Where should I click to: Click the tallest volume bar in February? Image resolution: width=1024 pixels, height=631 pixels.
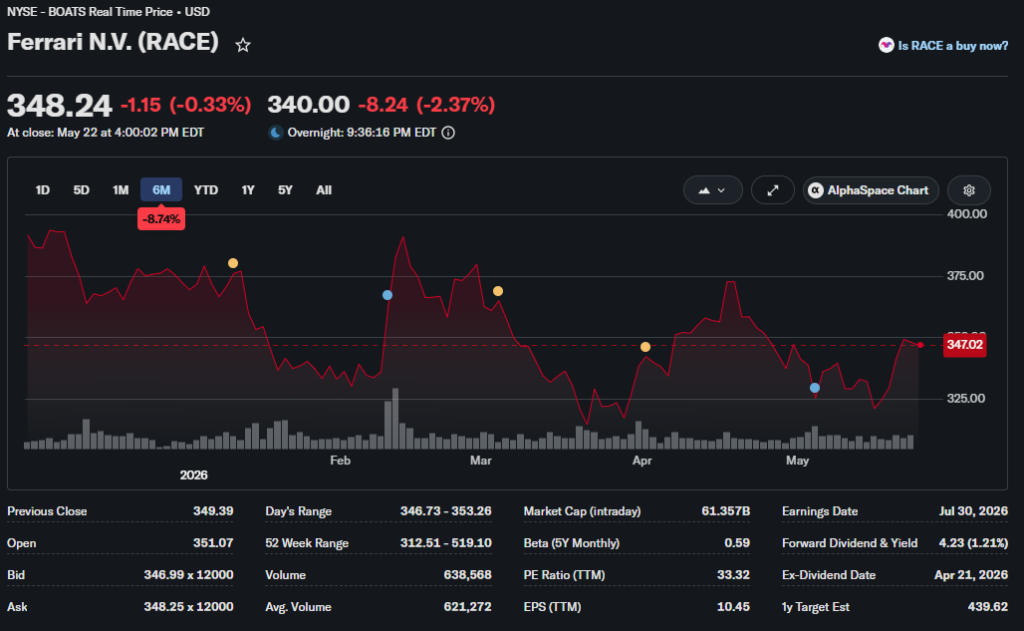(x=395, y=419)
